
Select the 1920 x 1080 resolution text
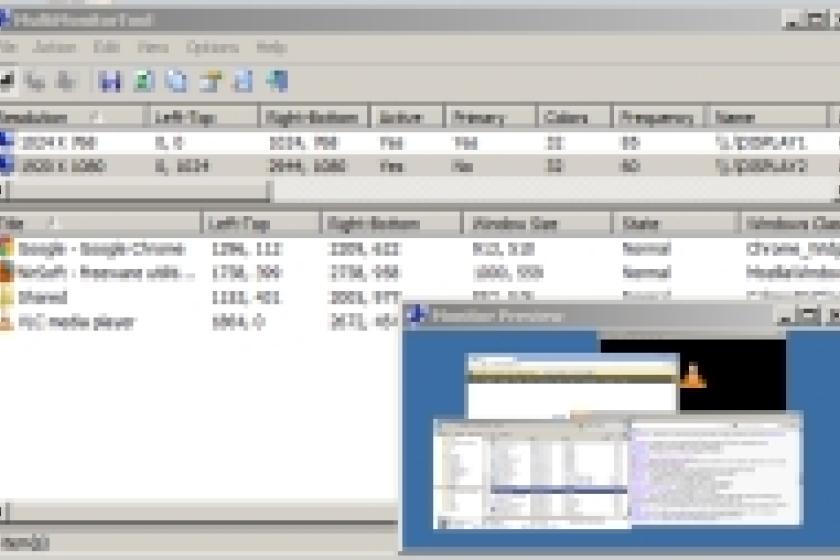[x=62, y=166]
